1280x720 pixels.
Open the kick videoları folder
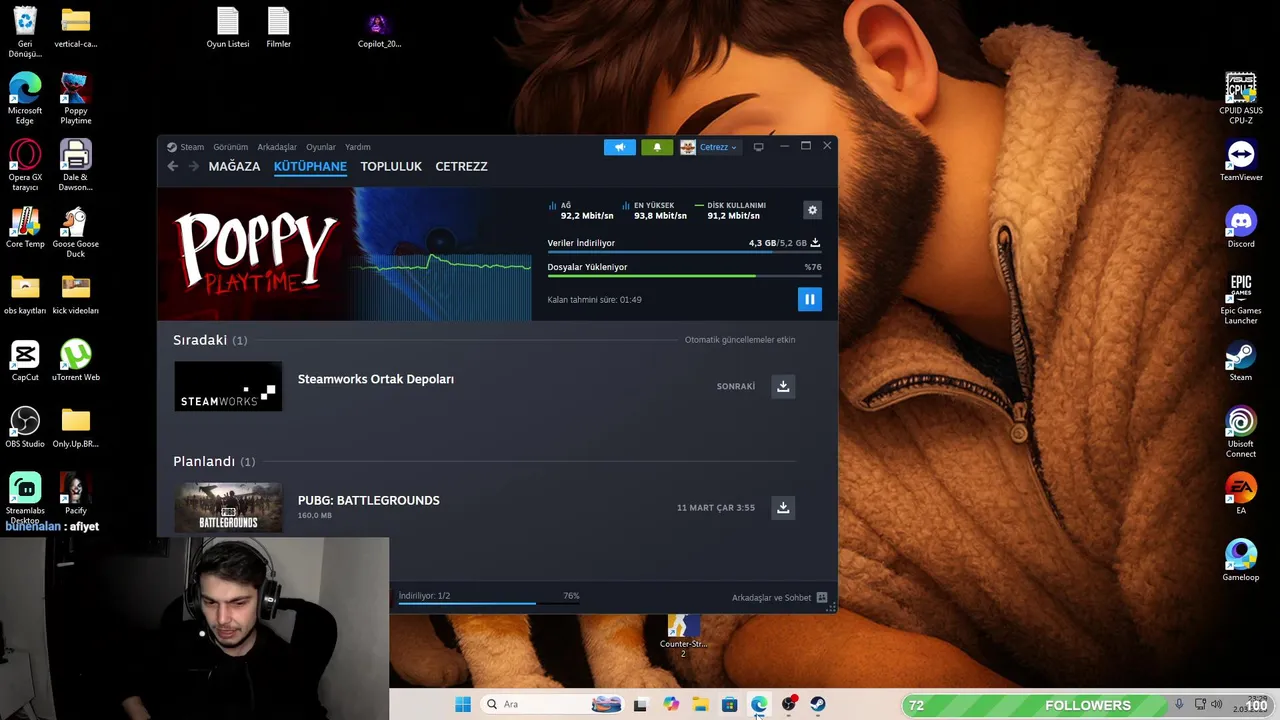[x=75, y=294]
